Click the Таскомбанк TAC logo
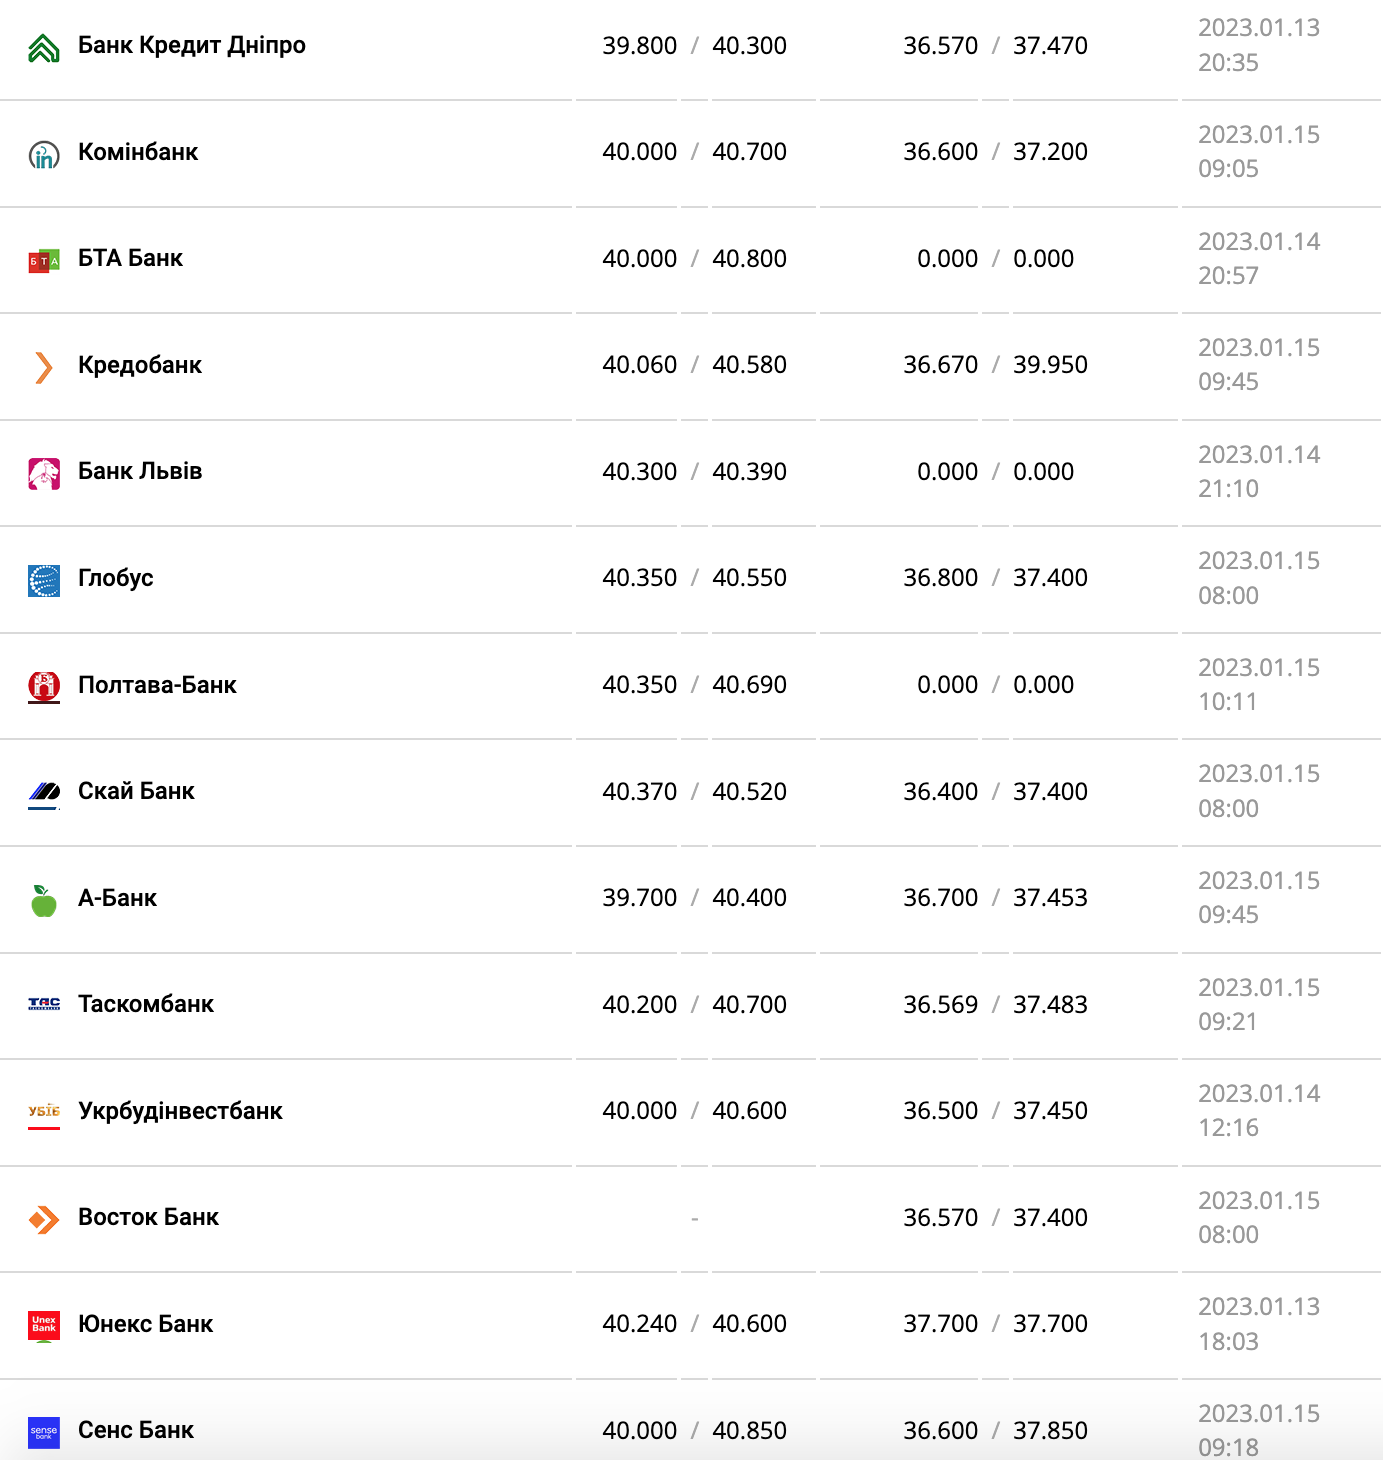 click(x=44, y=1004)
